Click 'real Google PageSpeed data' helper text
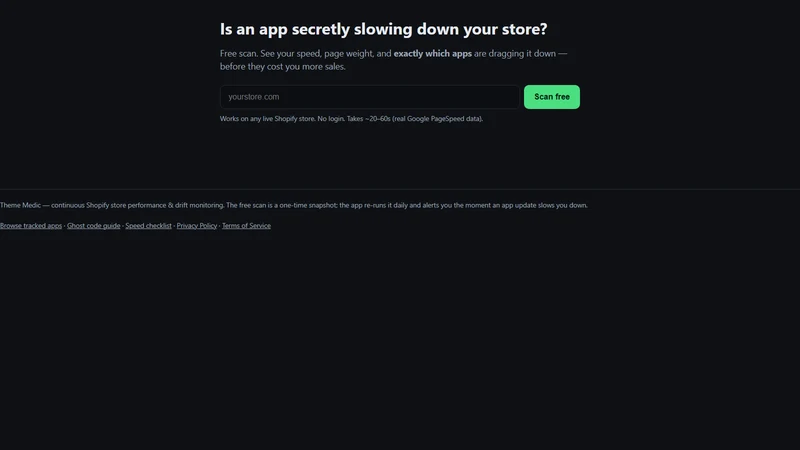Image resolution: width=800 pixels, height=450 pixels. click(x=437, y=119)
